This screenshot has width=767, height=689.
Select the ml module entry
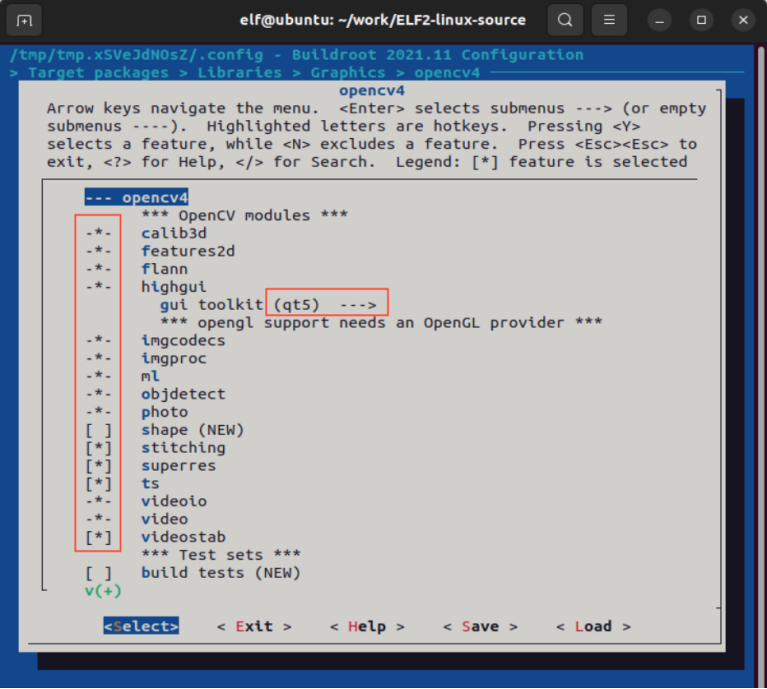coord(123,377)
